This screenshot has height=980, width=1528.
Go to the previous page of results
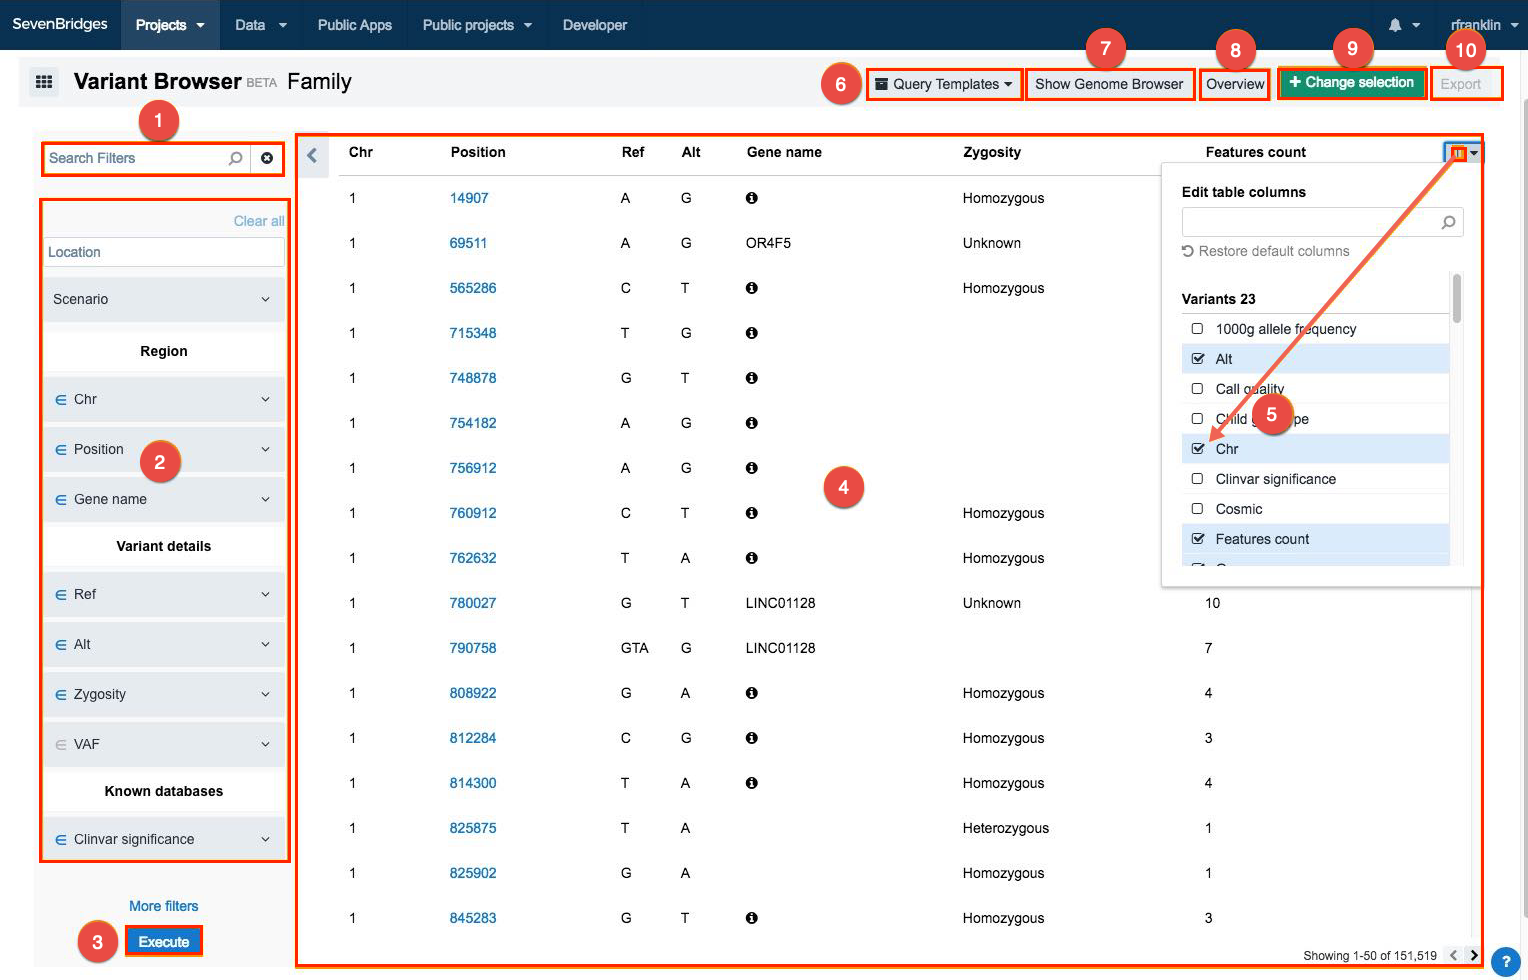[1454, 955]
